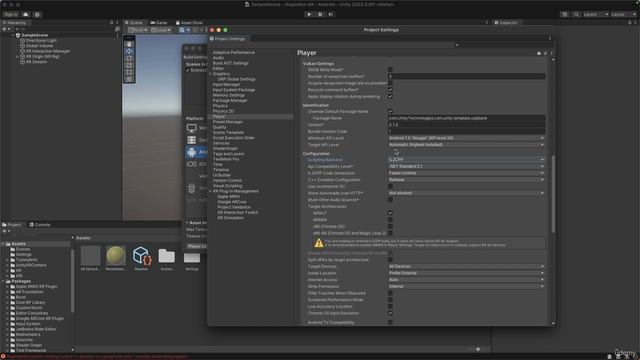Collapse the XR Plug-in Management settings group
Screen dimensions: 640x360
click(x=210, y=191)
